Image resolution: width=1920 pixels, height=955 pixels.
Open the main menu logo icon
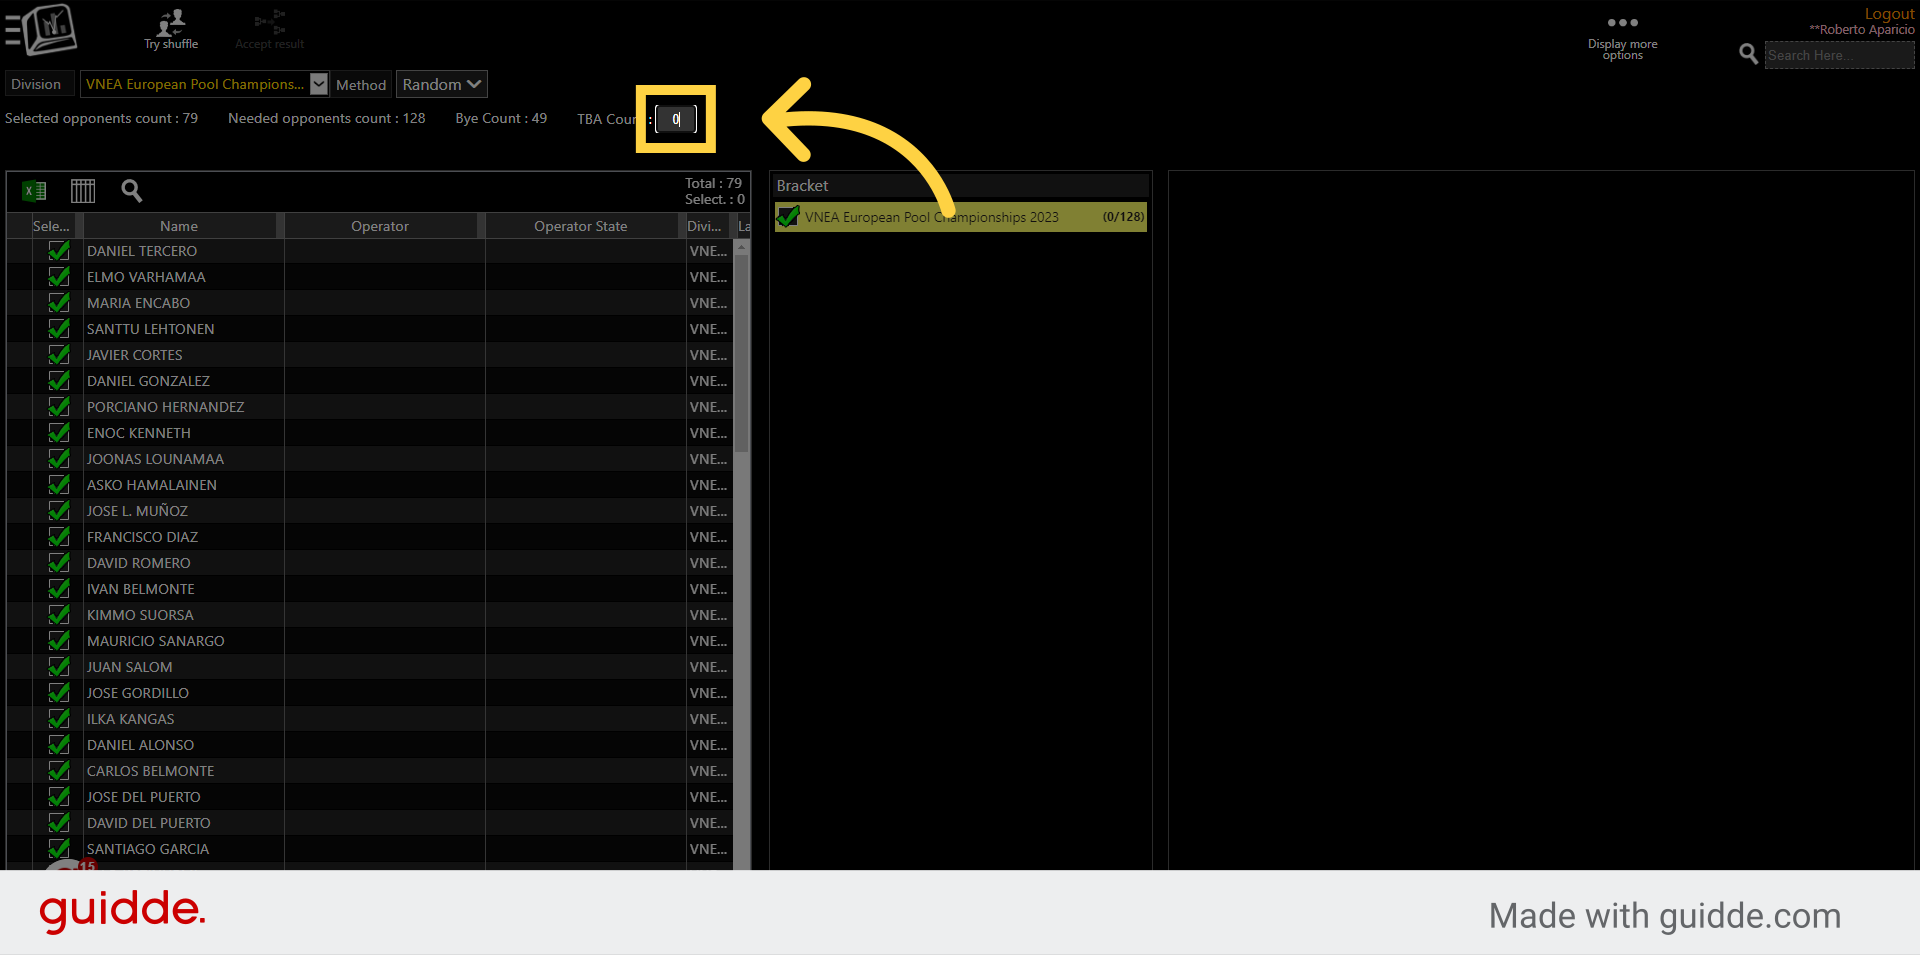[42, 29]
